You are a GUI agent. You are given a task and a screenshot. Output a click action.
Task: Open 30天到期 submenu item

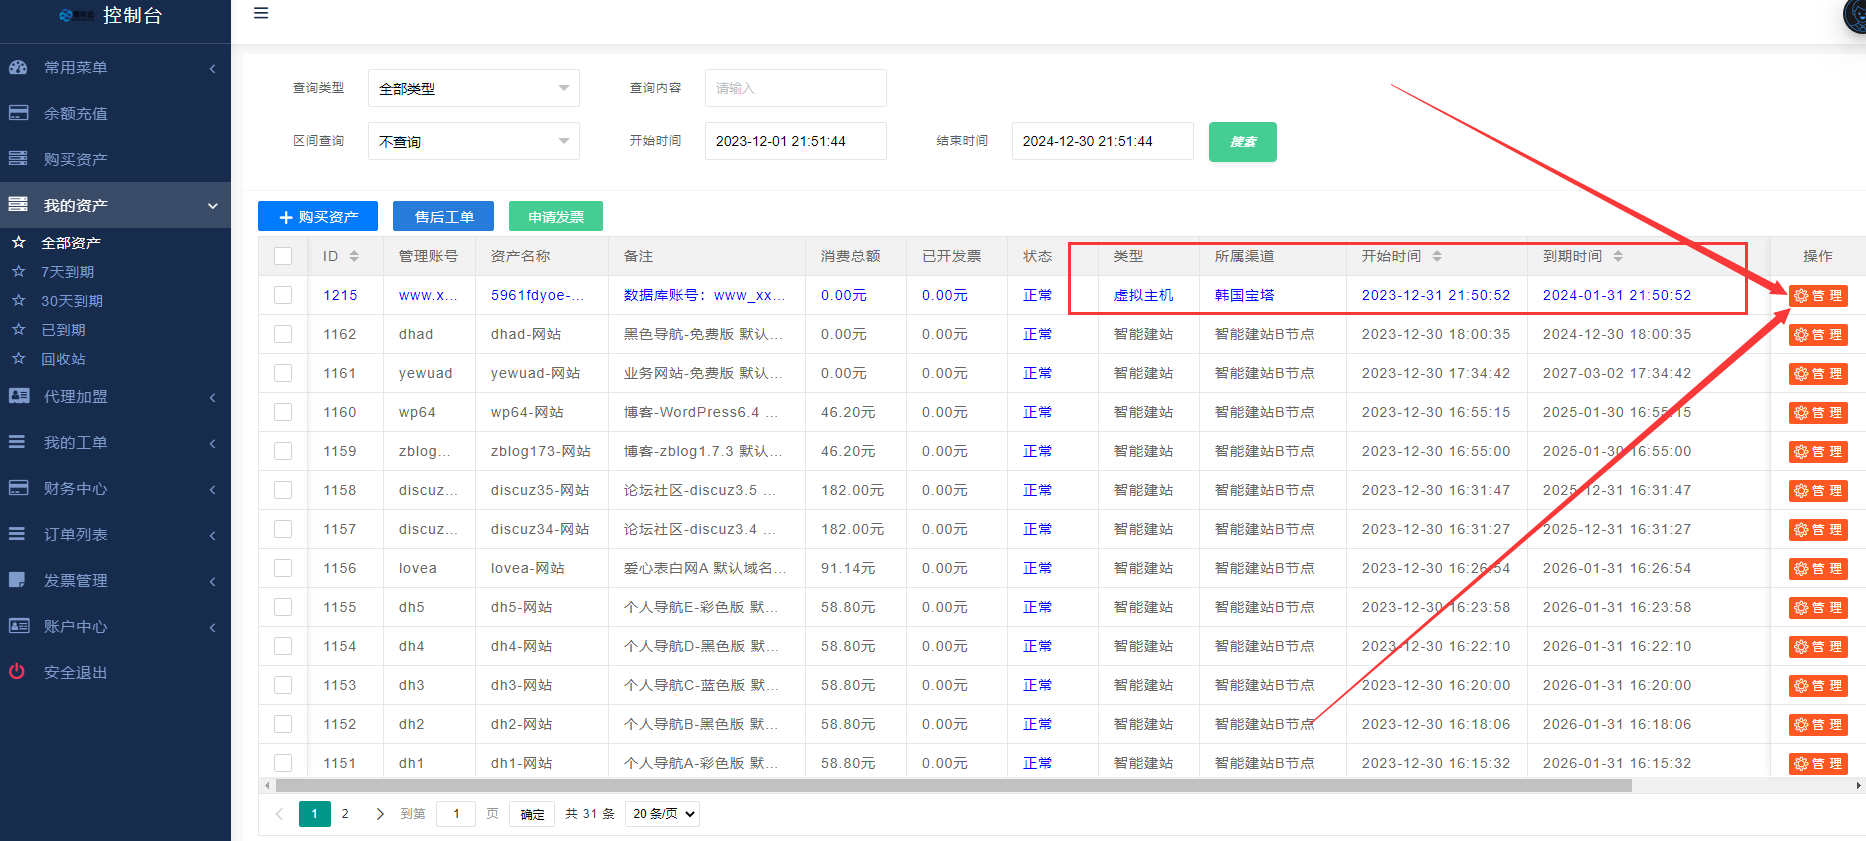(72, 301)
